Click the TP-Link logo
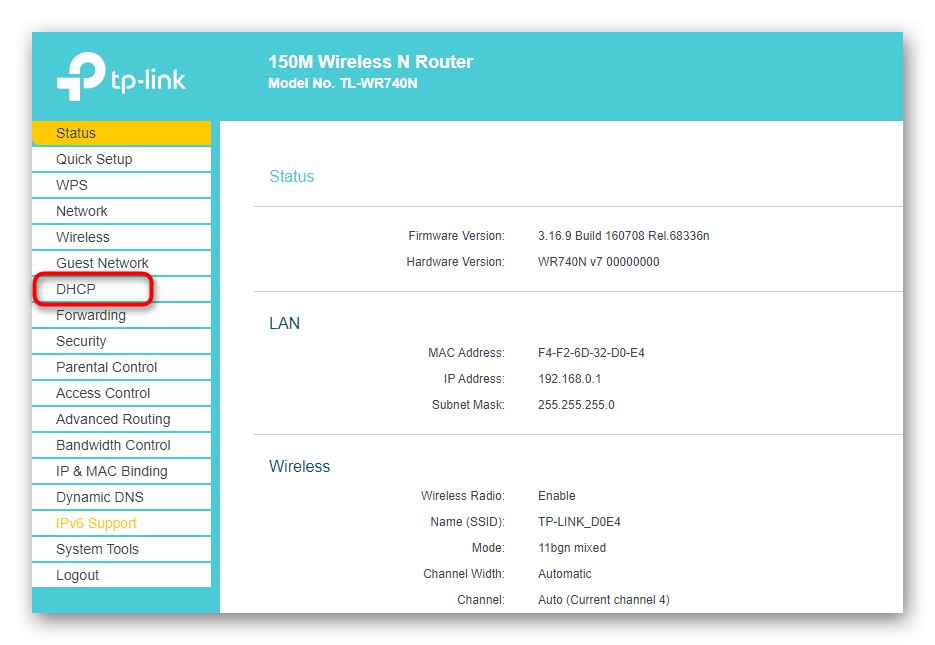The image size is (935, 645). pos(120,74)
